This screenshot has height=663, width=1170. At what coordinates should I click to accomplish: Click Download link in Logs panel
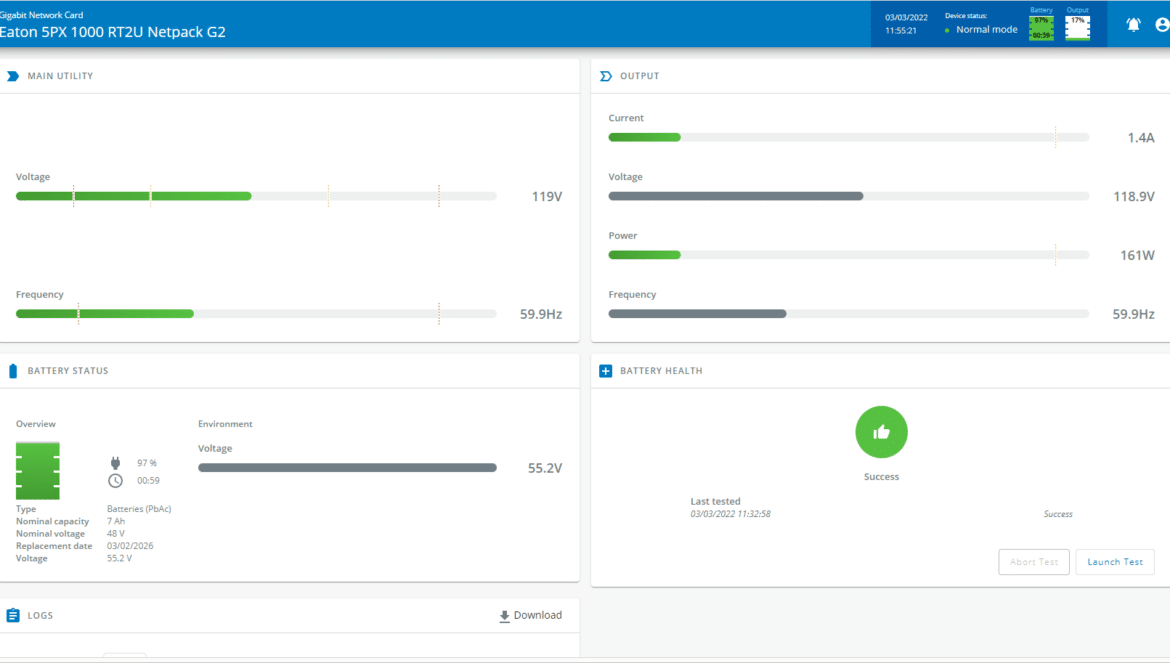531,615
